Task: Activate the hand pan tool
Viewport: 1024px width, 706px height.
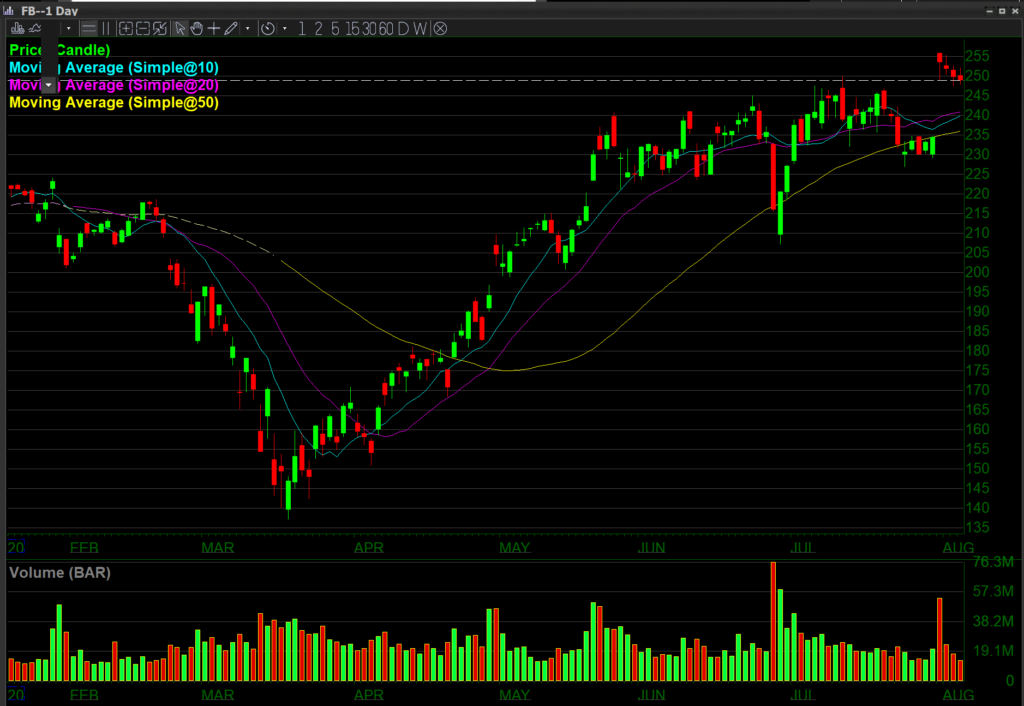Action: click(x=197, y=28)
